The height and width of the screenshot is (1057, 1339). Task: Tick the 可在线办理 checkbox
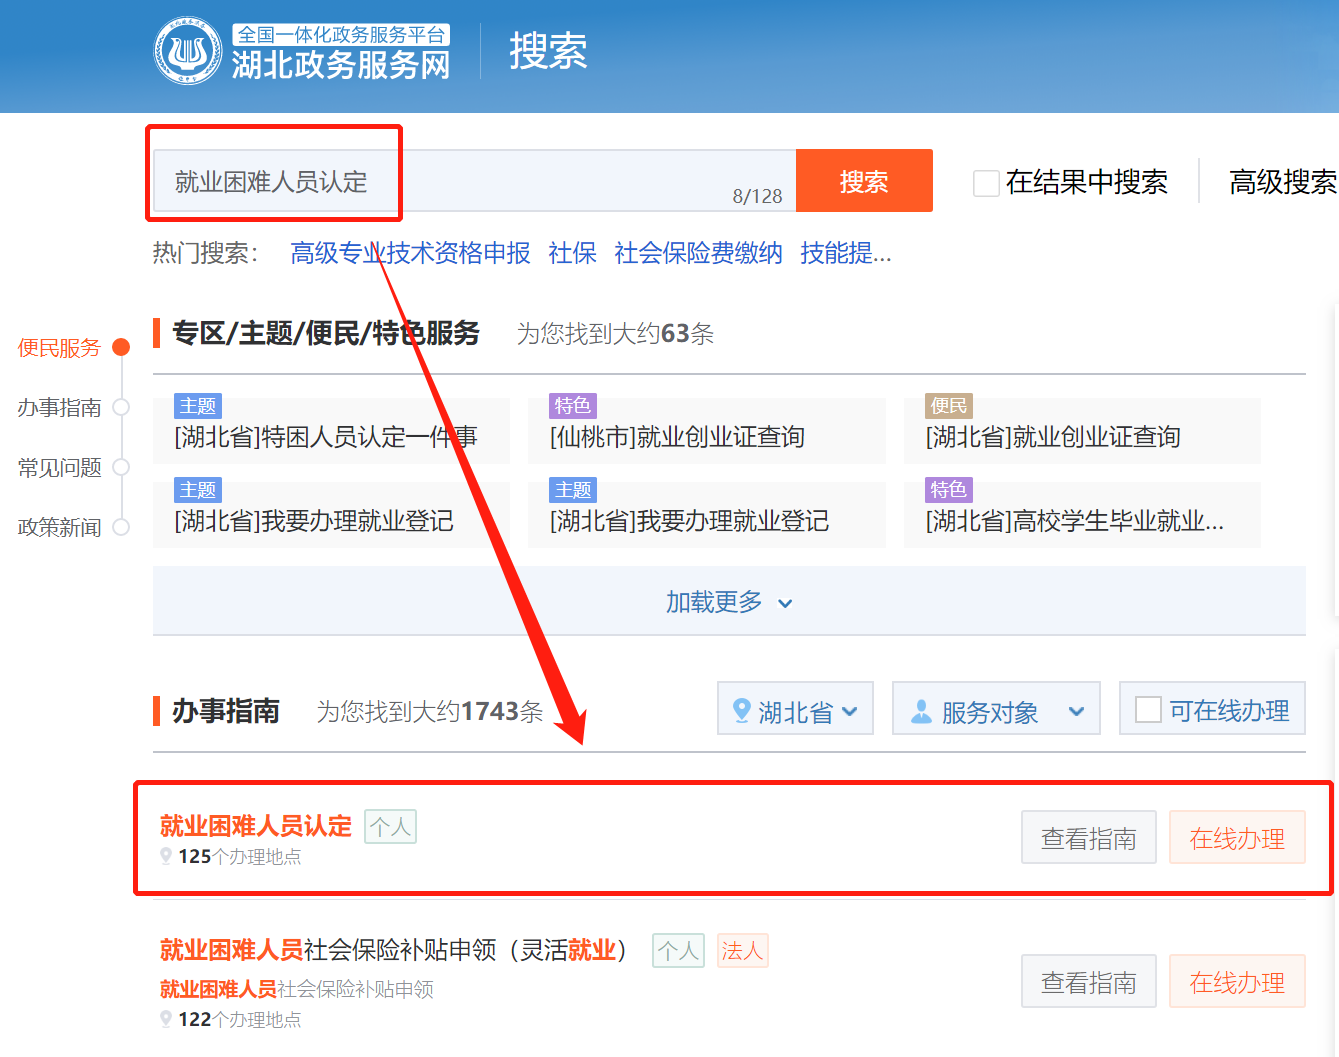click(1148, 710)
